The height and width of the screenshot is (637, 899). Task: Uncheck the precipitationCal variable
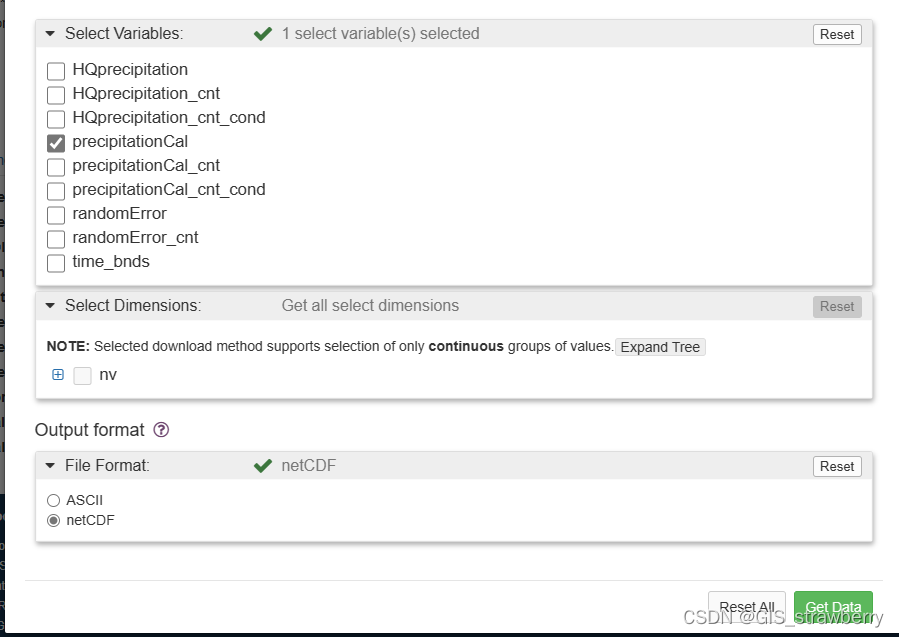pyautogui.click(x=56, y=142)
